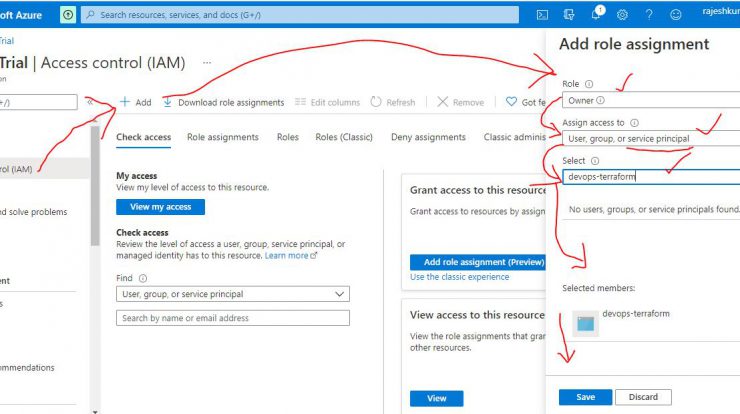Open the Role dropdown showing Owner

click(651, 100)
